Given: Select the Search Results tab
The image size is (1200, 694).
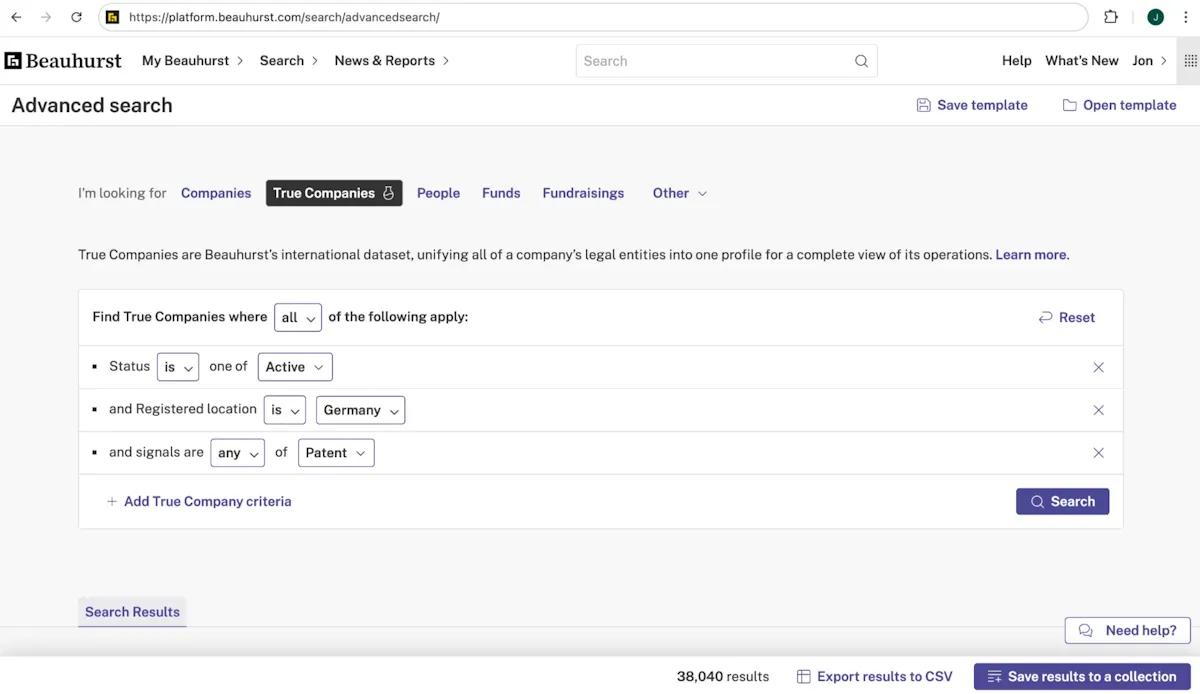Looking at the screenshot, I should point(132,612).
